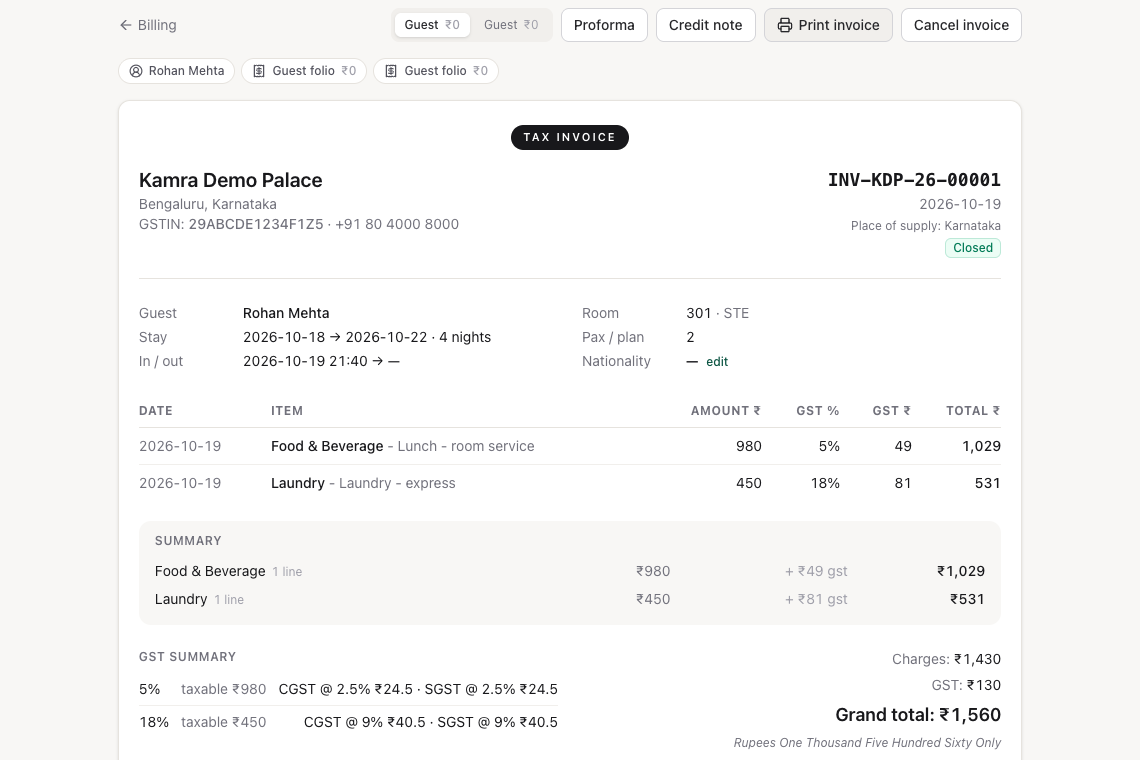Click the Bengaluru, Karnataka address line

(x=208, y=204)
